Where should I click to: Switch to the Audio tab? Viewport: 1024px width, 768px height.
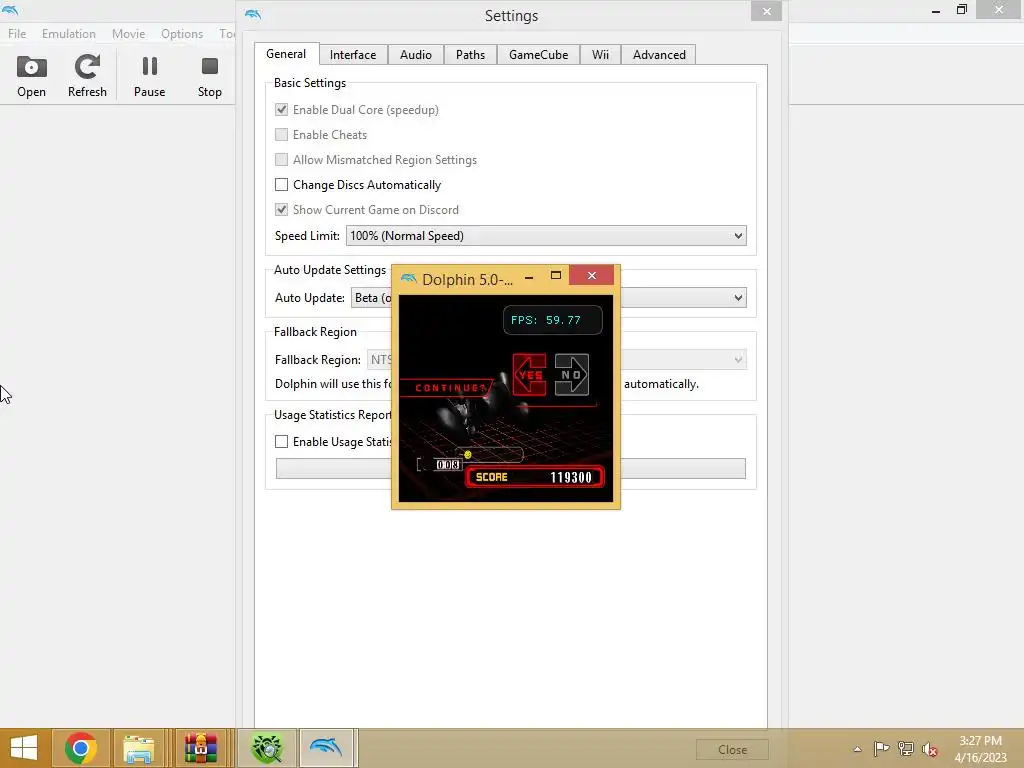(x=415, y=55)
